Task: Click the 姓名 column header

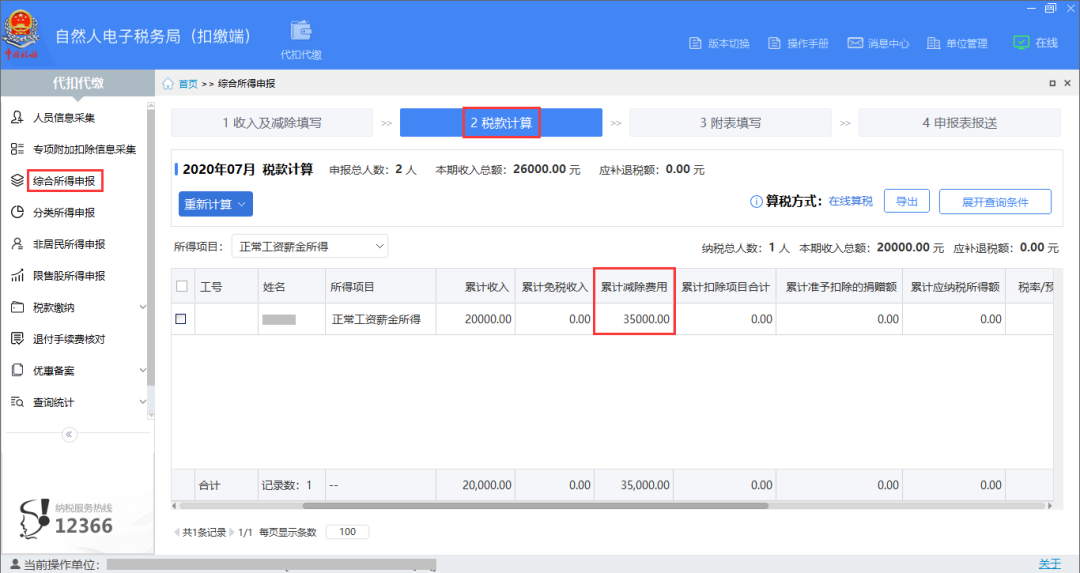Action: 291,286
